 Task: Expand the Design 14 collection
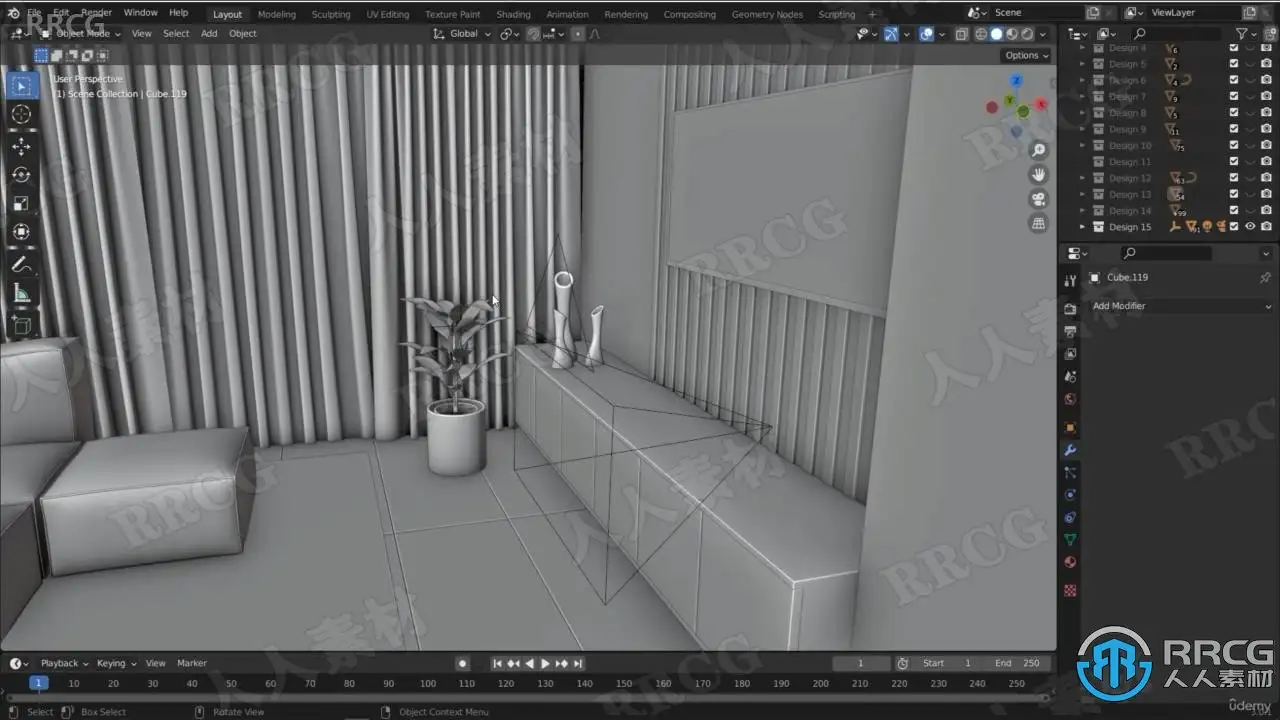tap(1083, 211)
